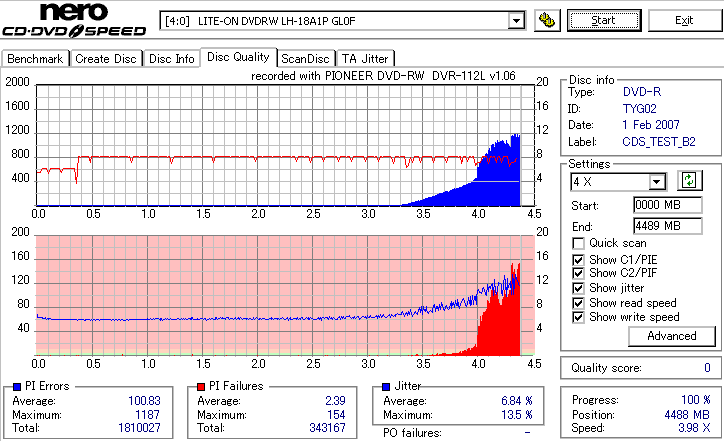724x441 pixels.
Task: Click the Nero CD-DVD Speed logo
Action: [x=74, y=20]
